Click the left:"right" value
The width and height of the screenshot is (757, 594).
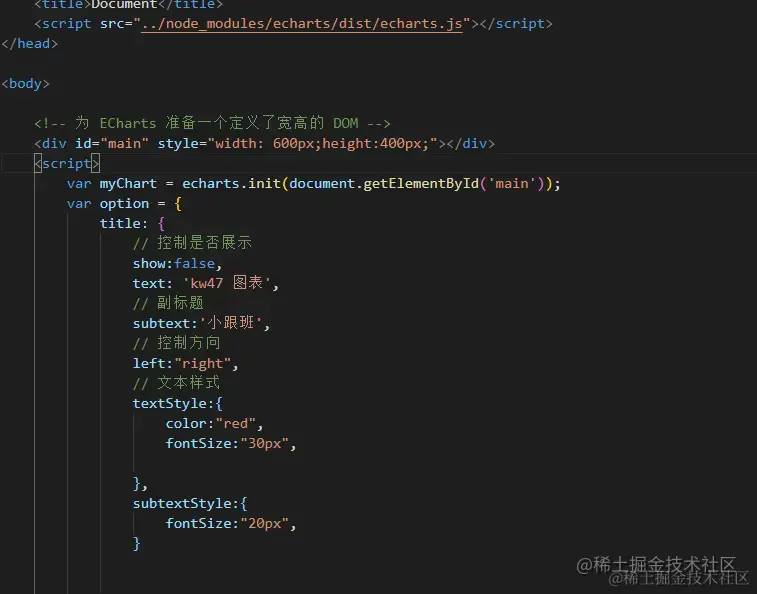[202, 363]
